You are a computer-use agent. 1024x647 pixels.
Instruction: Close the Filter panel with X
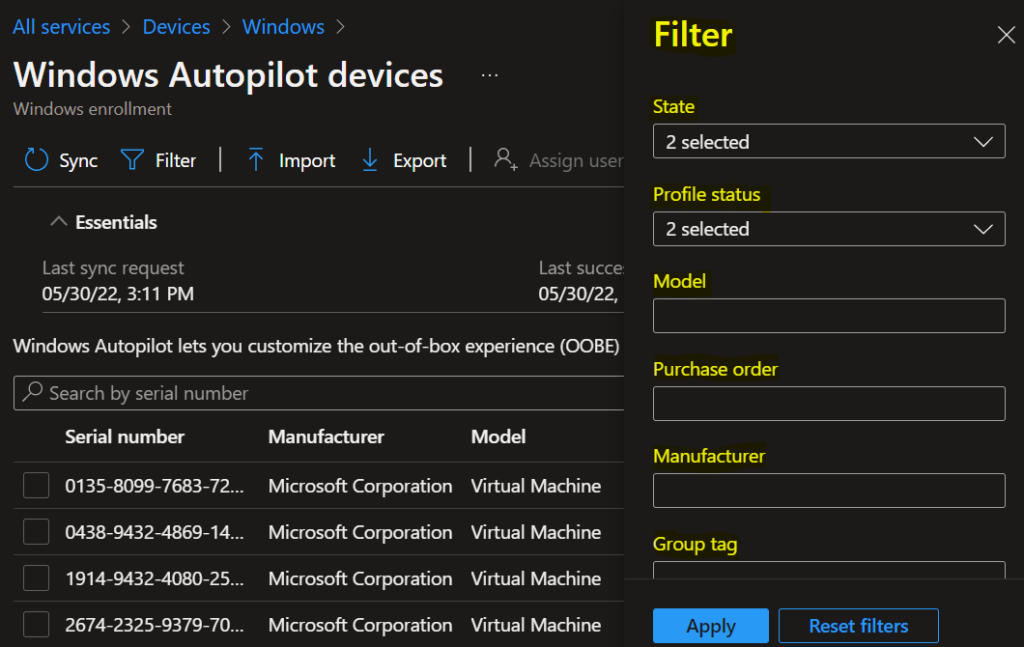coord(1006,35)
